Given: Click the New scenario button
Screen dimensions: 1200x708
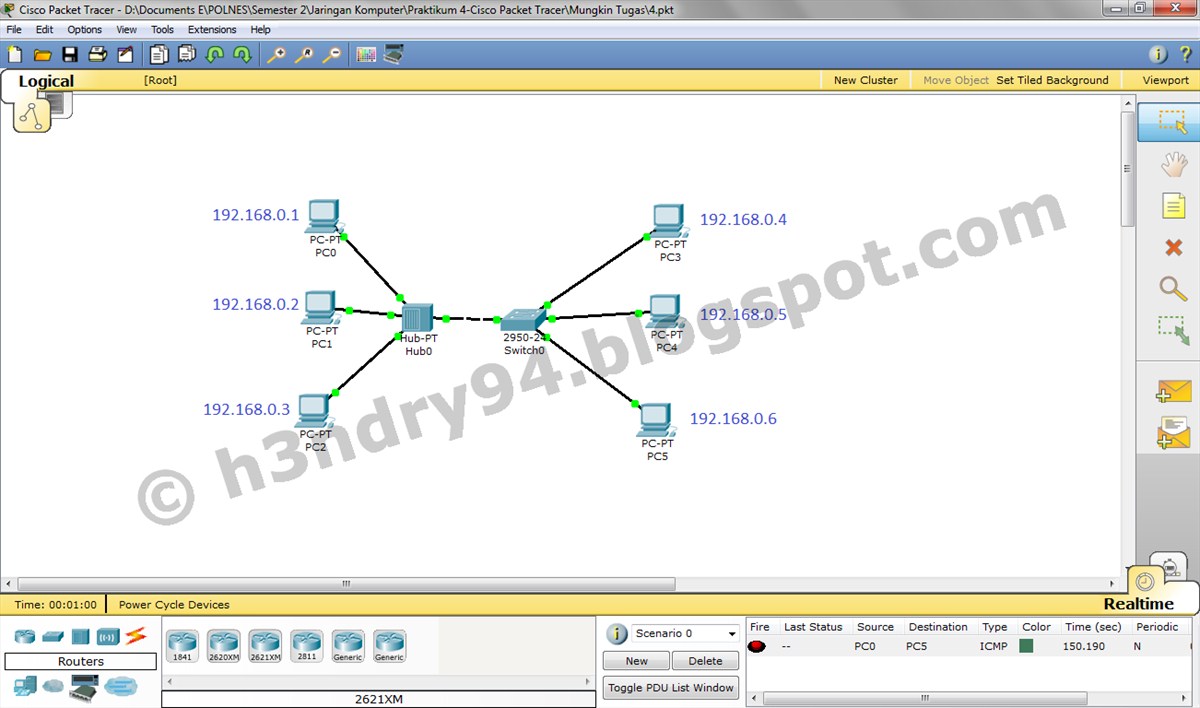Looking at the screenshot, I should (x=635, y=660).
